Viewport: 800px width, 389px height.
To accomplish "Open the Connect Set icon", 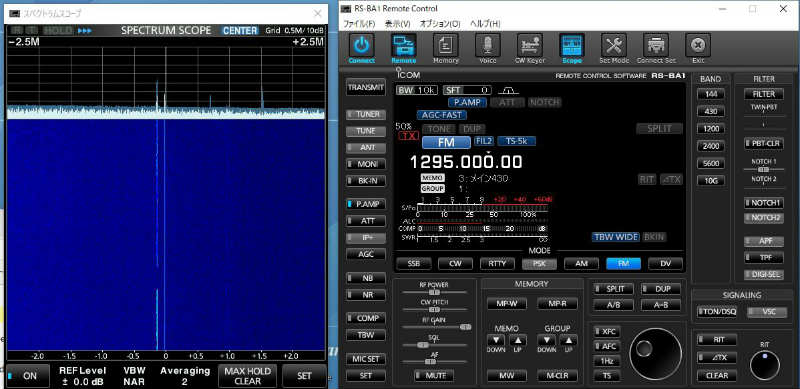I will [x=656, y=46].
